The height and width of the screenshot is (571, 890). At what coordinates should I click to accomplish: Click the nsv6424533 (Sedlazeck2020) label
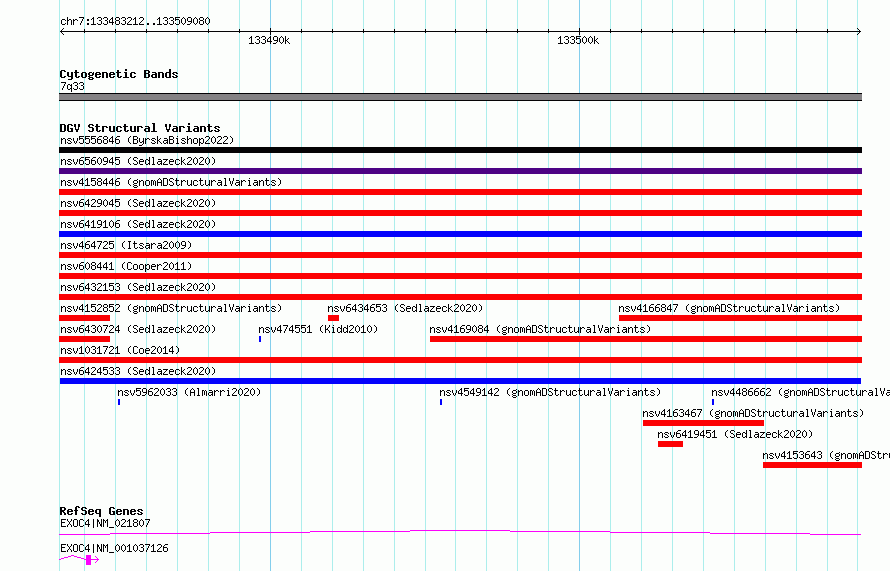[138, 371]
